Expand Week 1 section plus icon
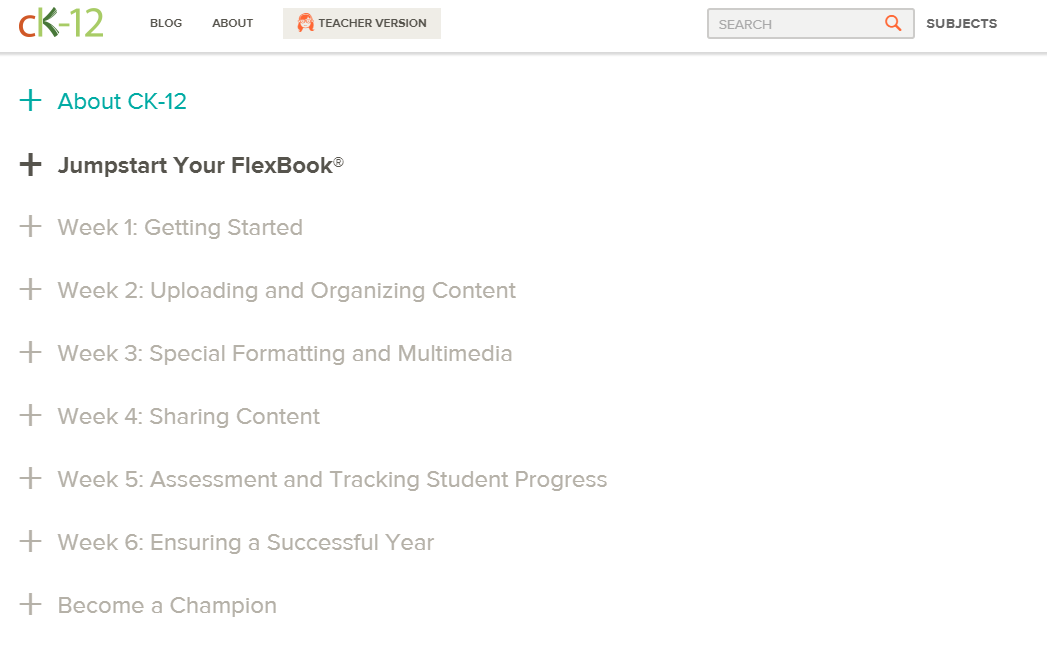Viewport: 1047px width, 649px height. coord(31,227)
